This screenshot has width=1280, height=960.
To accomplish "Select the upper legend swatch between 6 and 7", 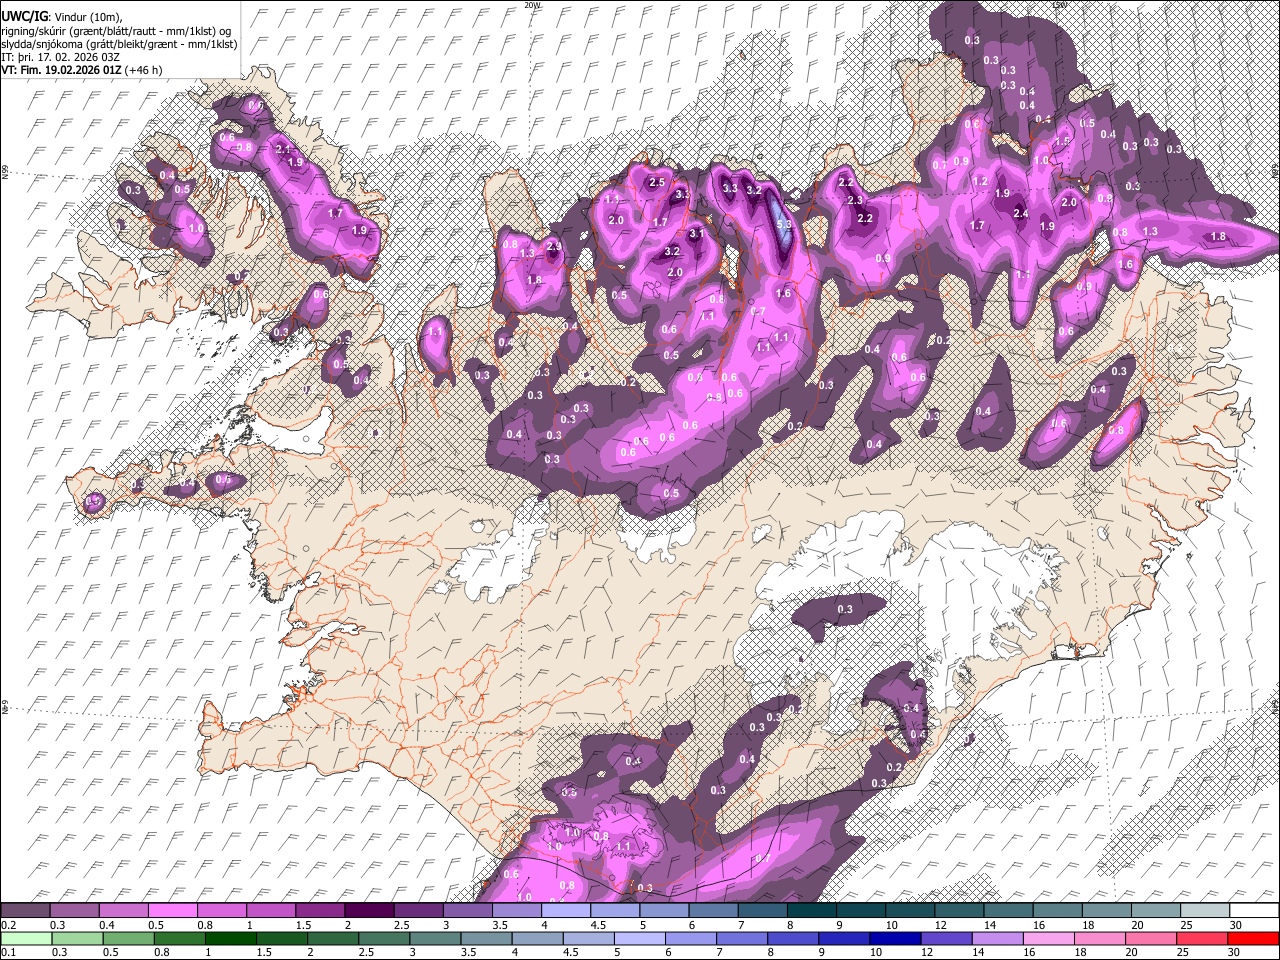I will [x=715, y=910].
